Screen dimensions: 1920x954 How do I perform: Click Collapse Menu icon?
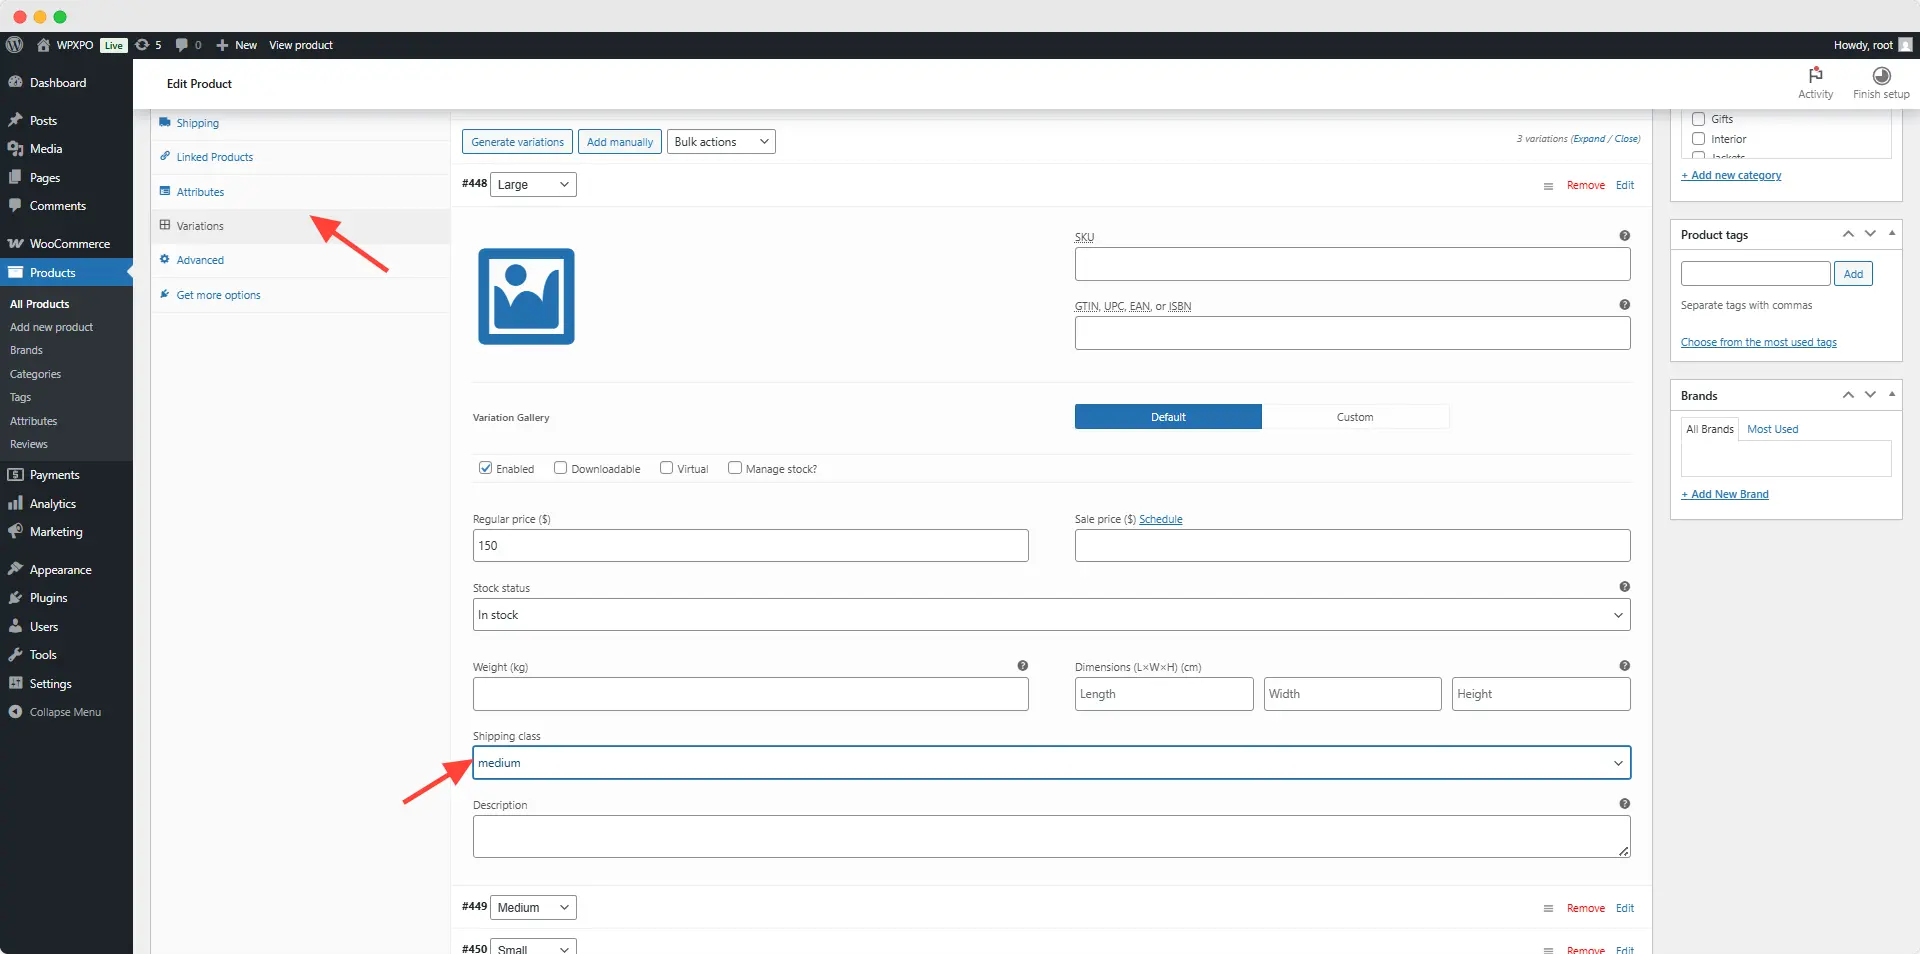click(15, 712)
